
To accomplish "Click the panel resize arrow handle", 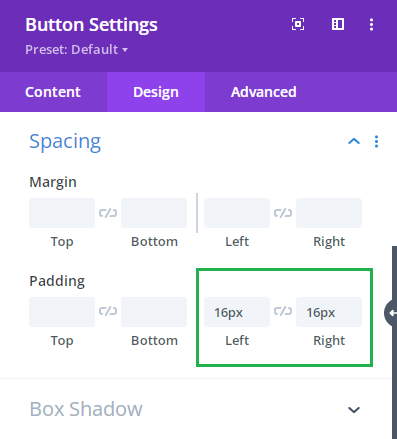I will coord(391,313).
